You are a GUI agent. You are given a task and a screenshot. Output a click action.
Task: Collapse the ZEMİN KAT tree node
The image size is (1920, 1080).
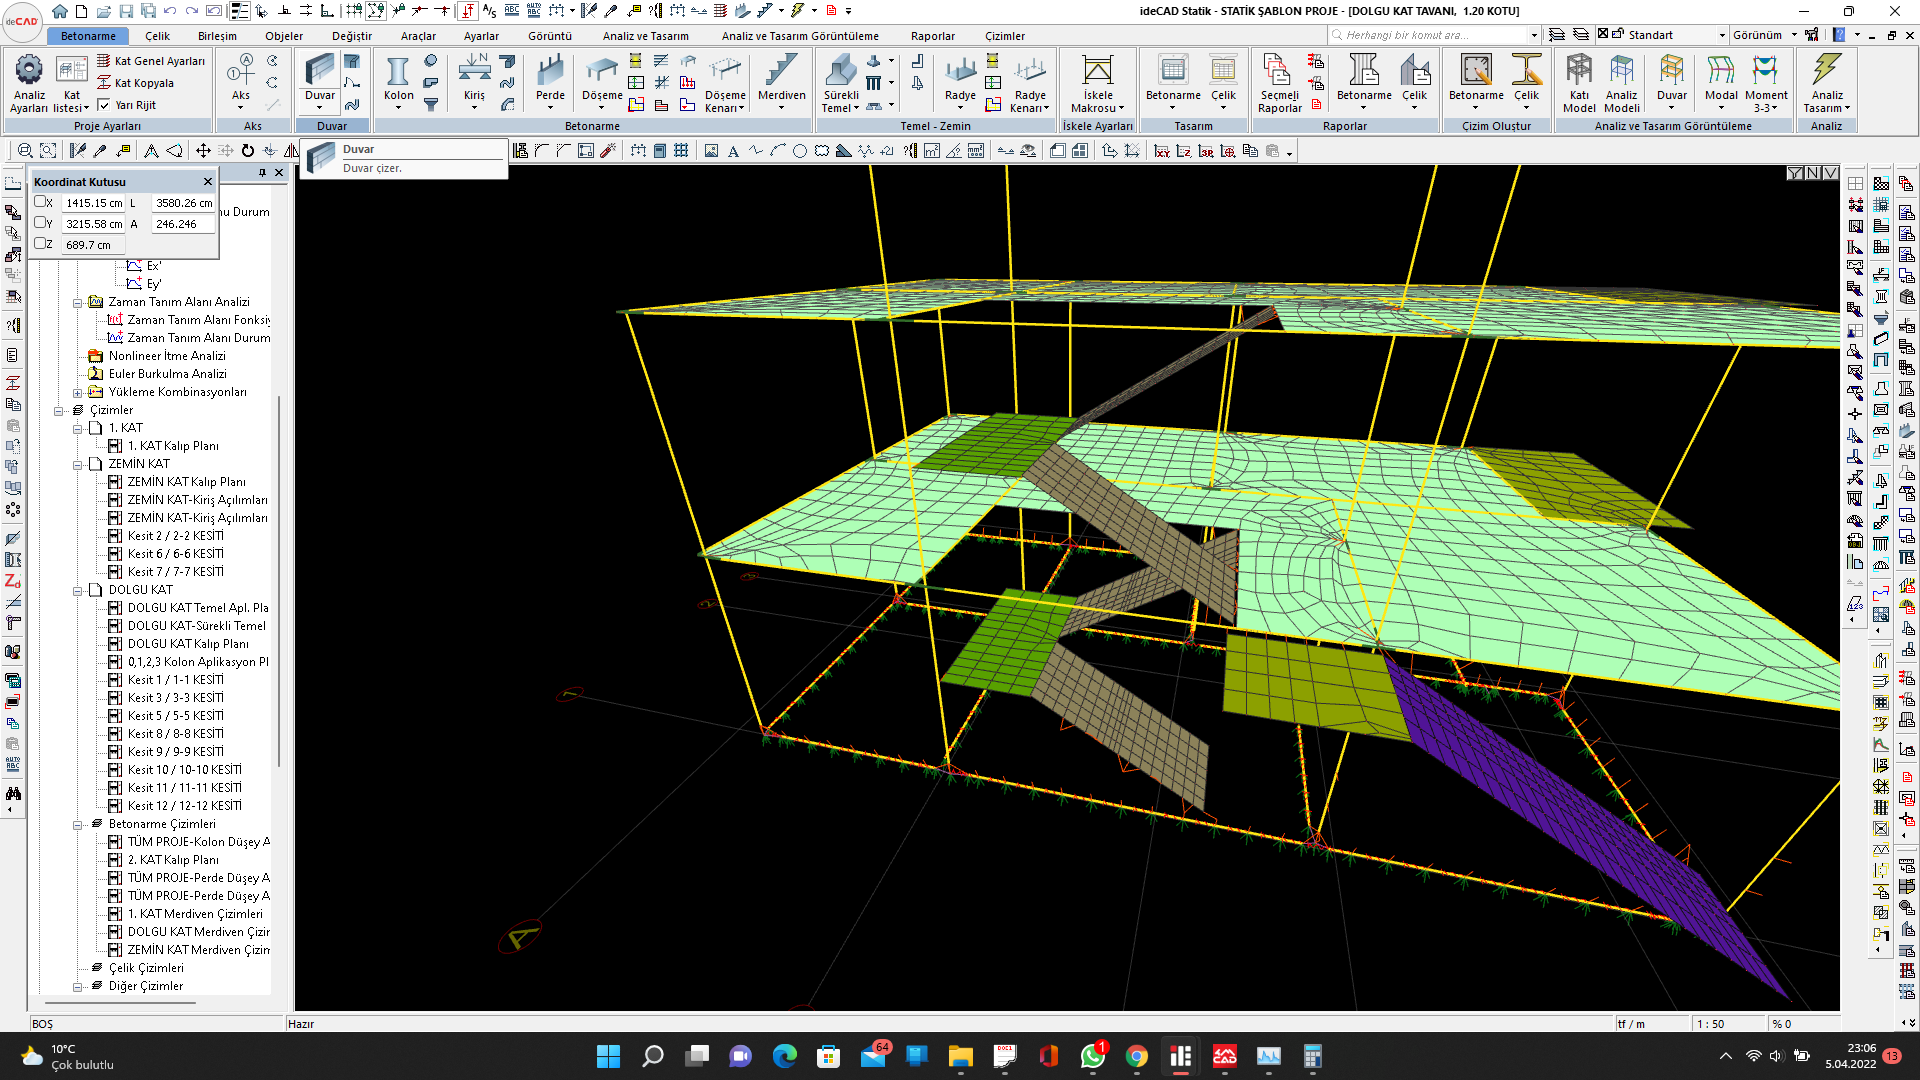[78, 464]
